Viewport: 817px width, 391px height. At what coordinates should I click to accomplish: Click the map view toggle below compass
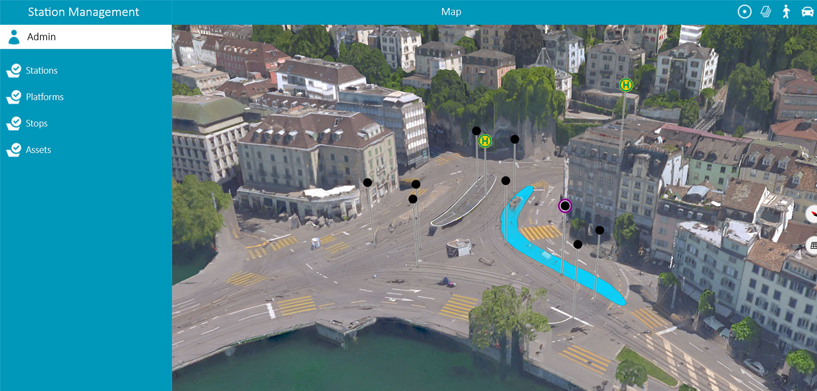click(812, 245)
